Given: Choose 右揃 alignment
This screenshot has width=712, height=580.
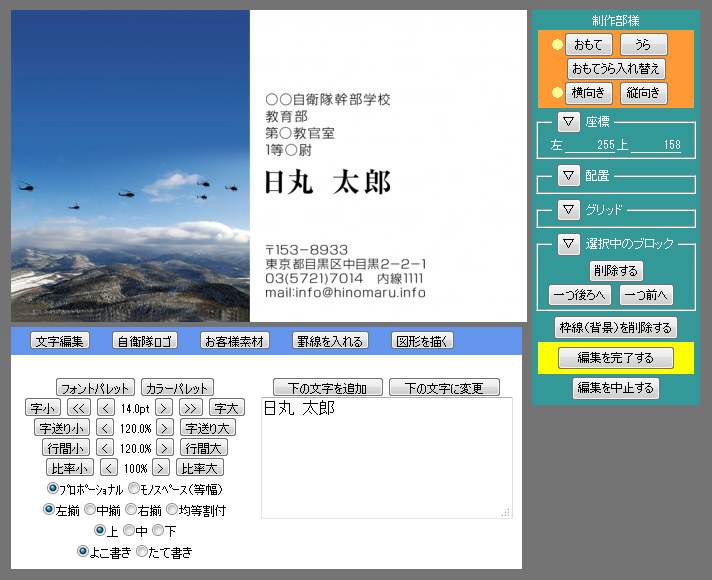Looking at the screenshot, I should point(131,509).
